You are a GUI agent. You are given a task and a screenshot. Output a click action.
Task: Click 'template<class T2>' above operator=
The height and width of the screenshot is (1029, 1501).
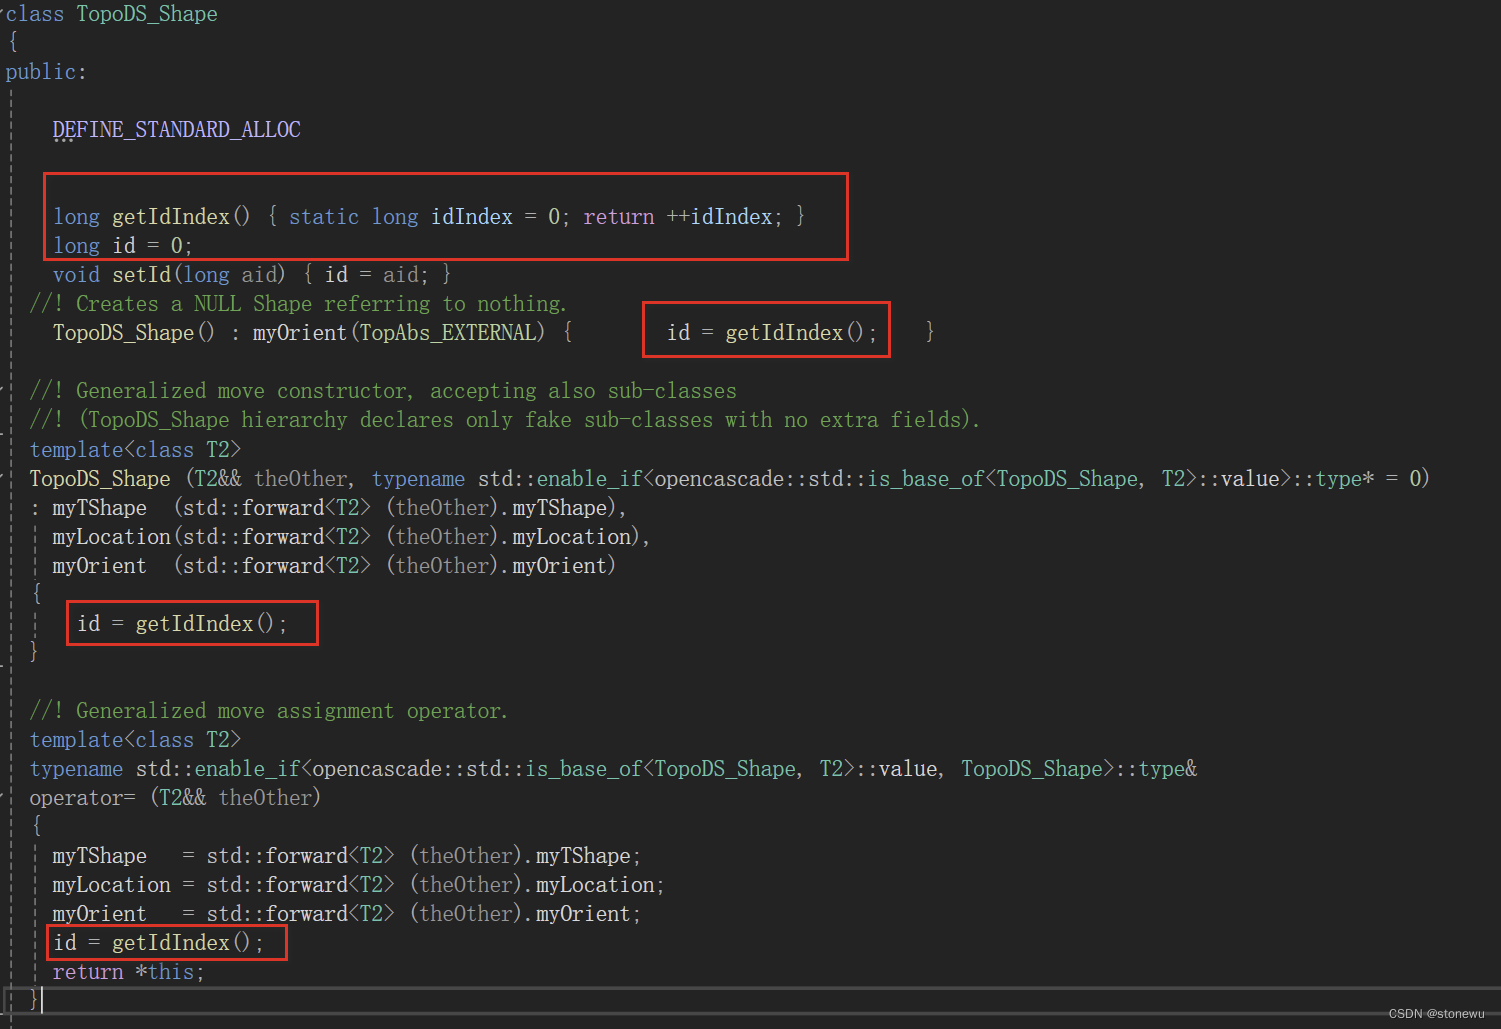pyautogui.click(x=135, y=740)
